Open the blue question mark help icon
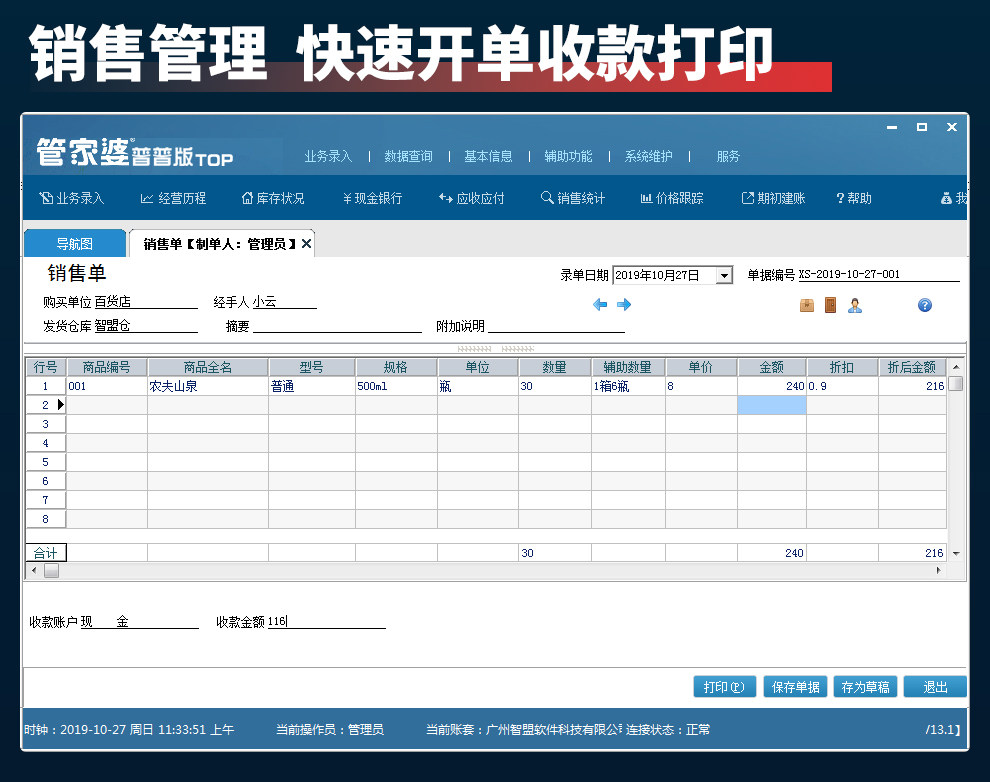Screen dimensions: 990x782 coord(924,305)
